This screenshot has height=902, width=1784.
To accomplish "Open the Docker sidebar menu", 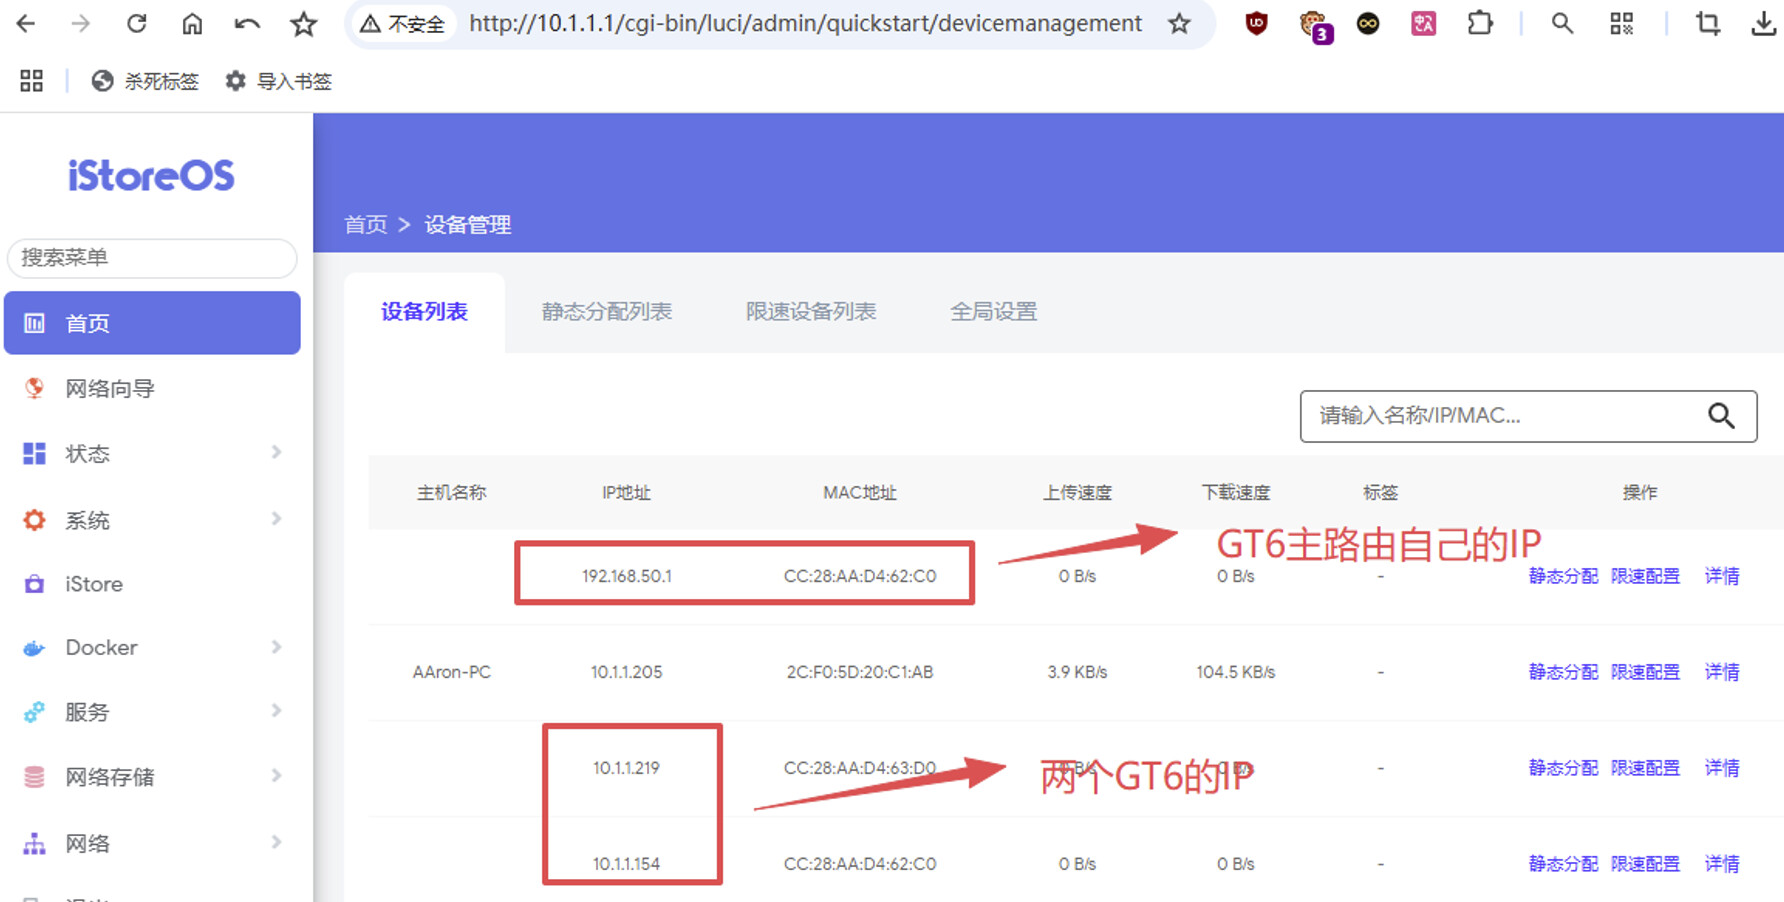I will [x=152, y=648].
